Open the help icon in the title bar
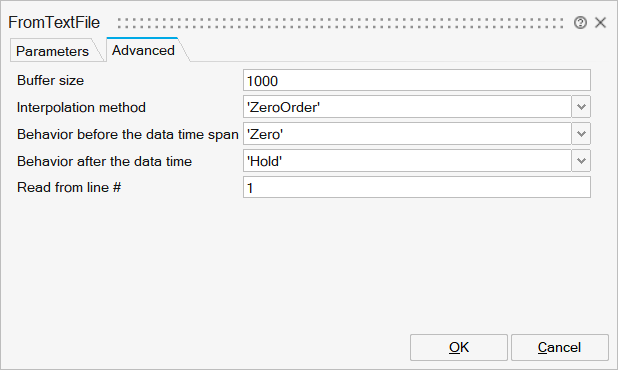 point(580,23)
